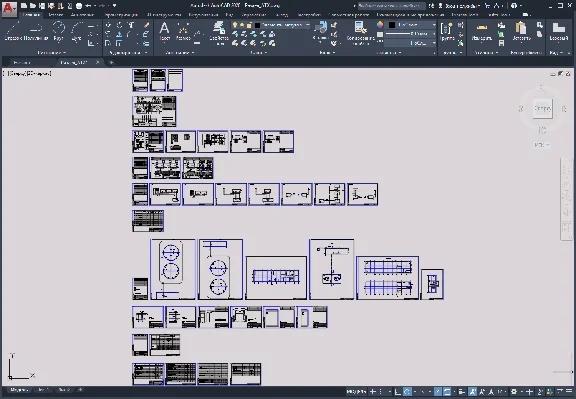Click the Paste (Вставить) button
The image size is (576, 399).
click(521, 31)
